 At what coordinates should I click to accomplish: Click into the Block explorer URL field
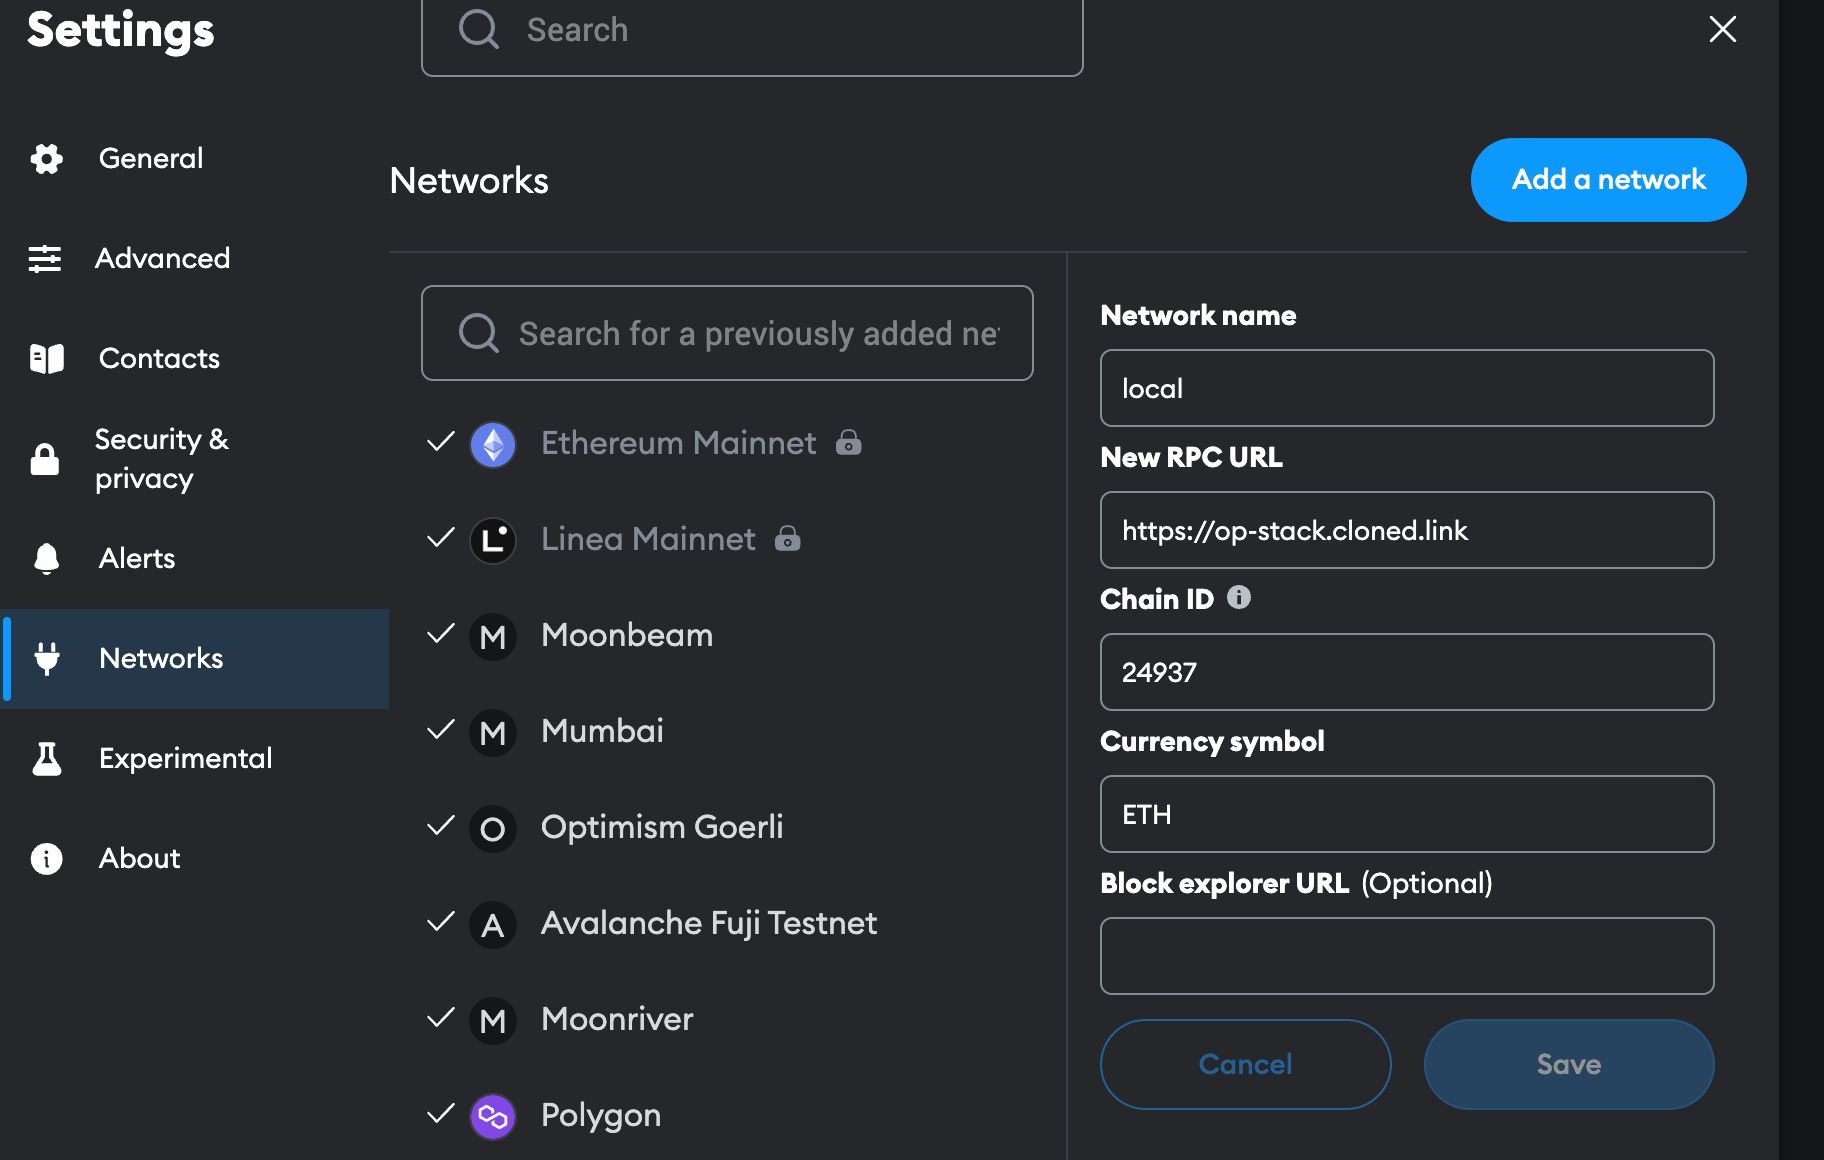point(1407,956)
